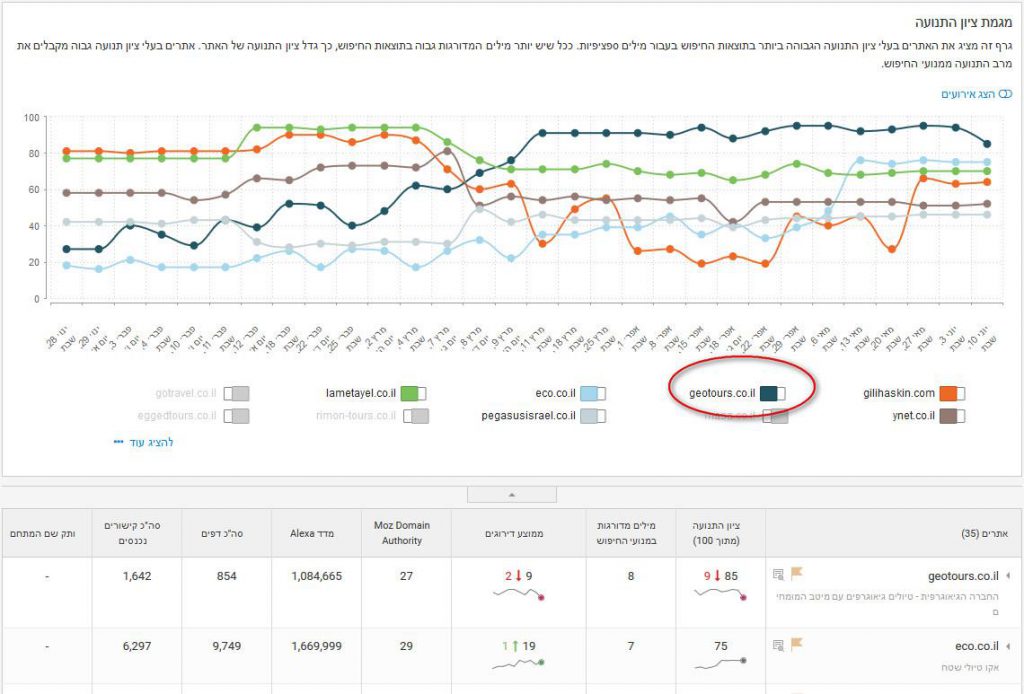Viewport: 1024px width, 694px height.
Task: Click the events icon next to הצג אירועים
Action: pos(1006,94)
